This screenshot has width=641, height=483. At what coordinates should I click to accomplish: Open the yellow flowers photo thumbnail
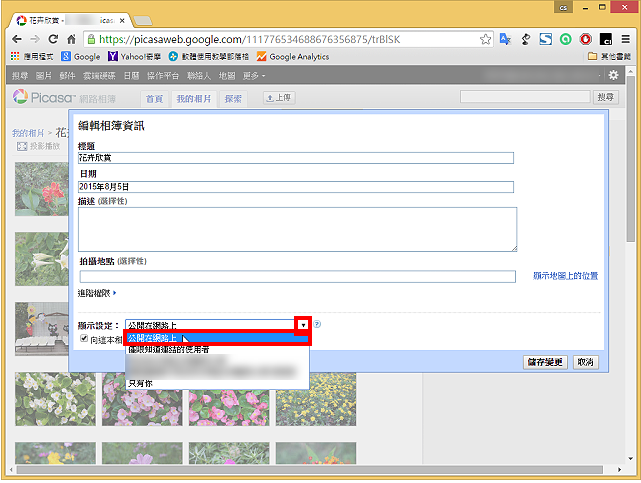(316, 399)
